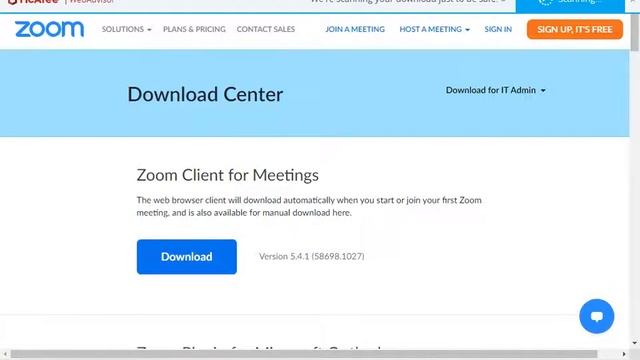
Task: Expand the Solutions menu
Action: [127, 29]
